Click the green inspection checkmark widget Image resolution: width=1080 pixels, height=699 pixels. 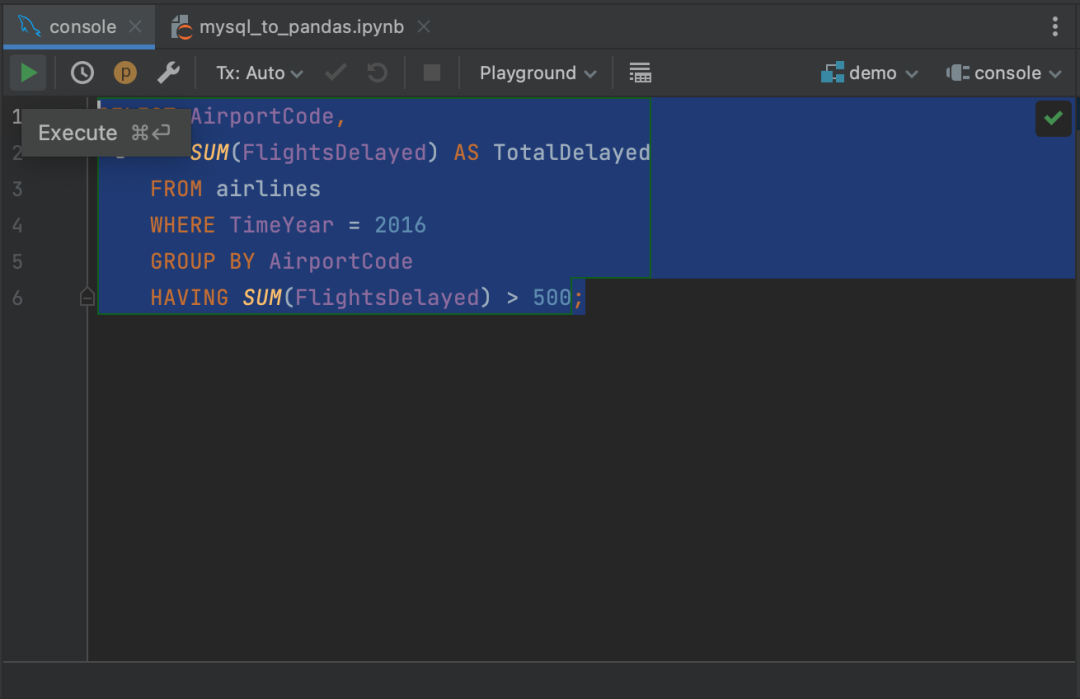click(1053, 118)
